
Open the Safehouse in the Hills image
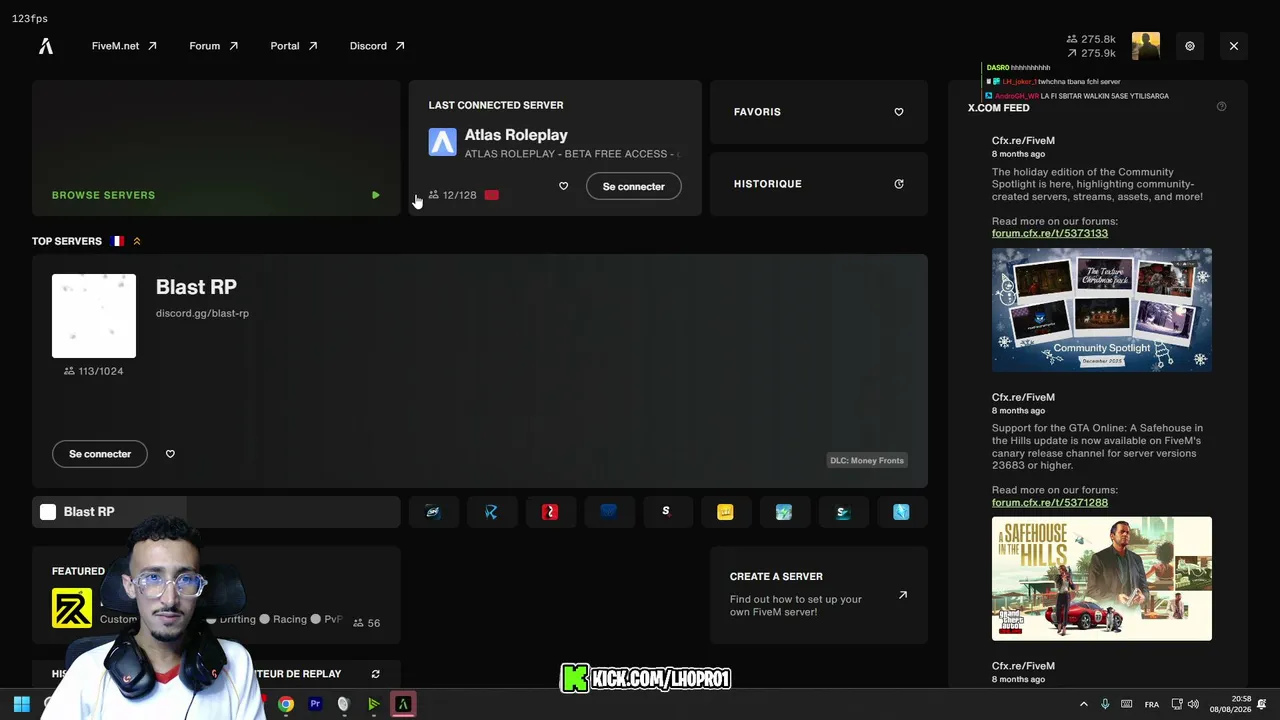1102,579
